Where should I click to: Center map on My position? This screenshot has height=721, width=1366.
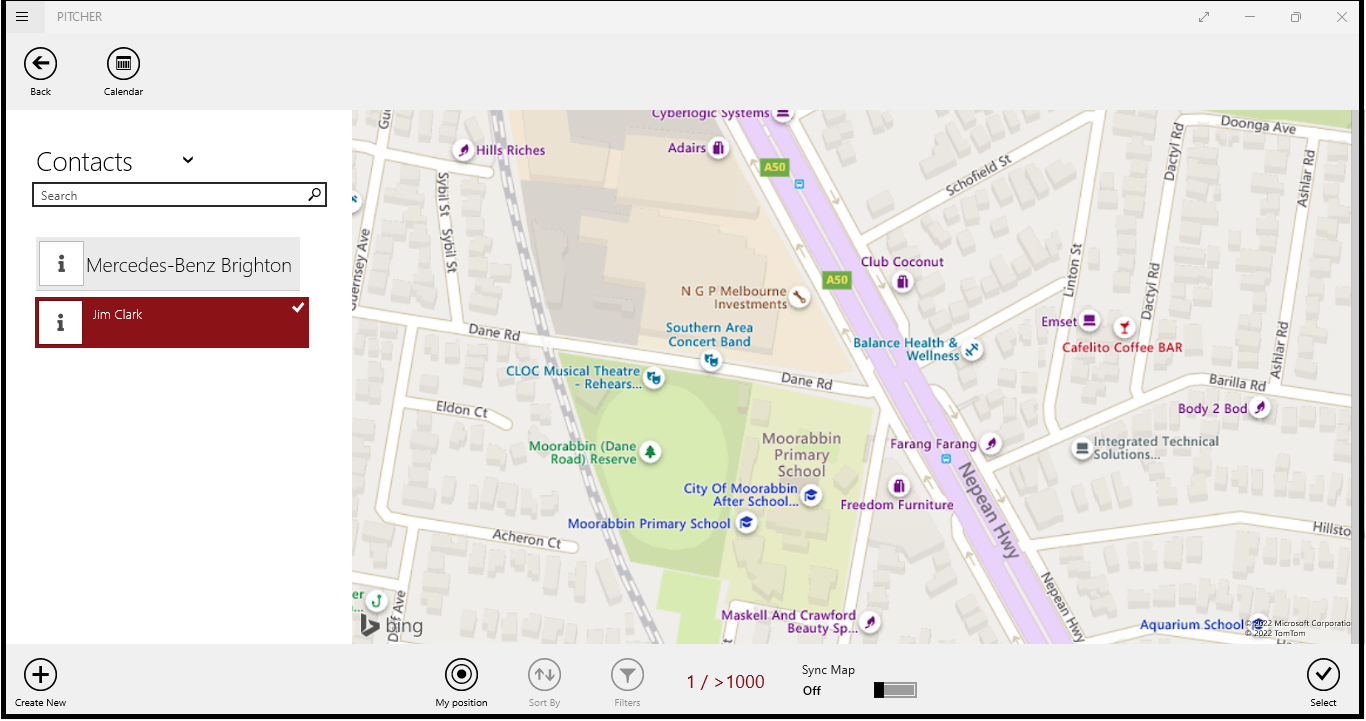coord(461,675)
